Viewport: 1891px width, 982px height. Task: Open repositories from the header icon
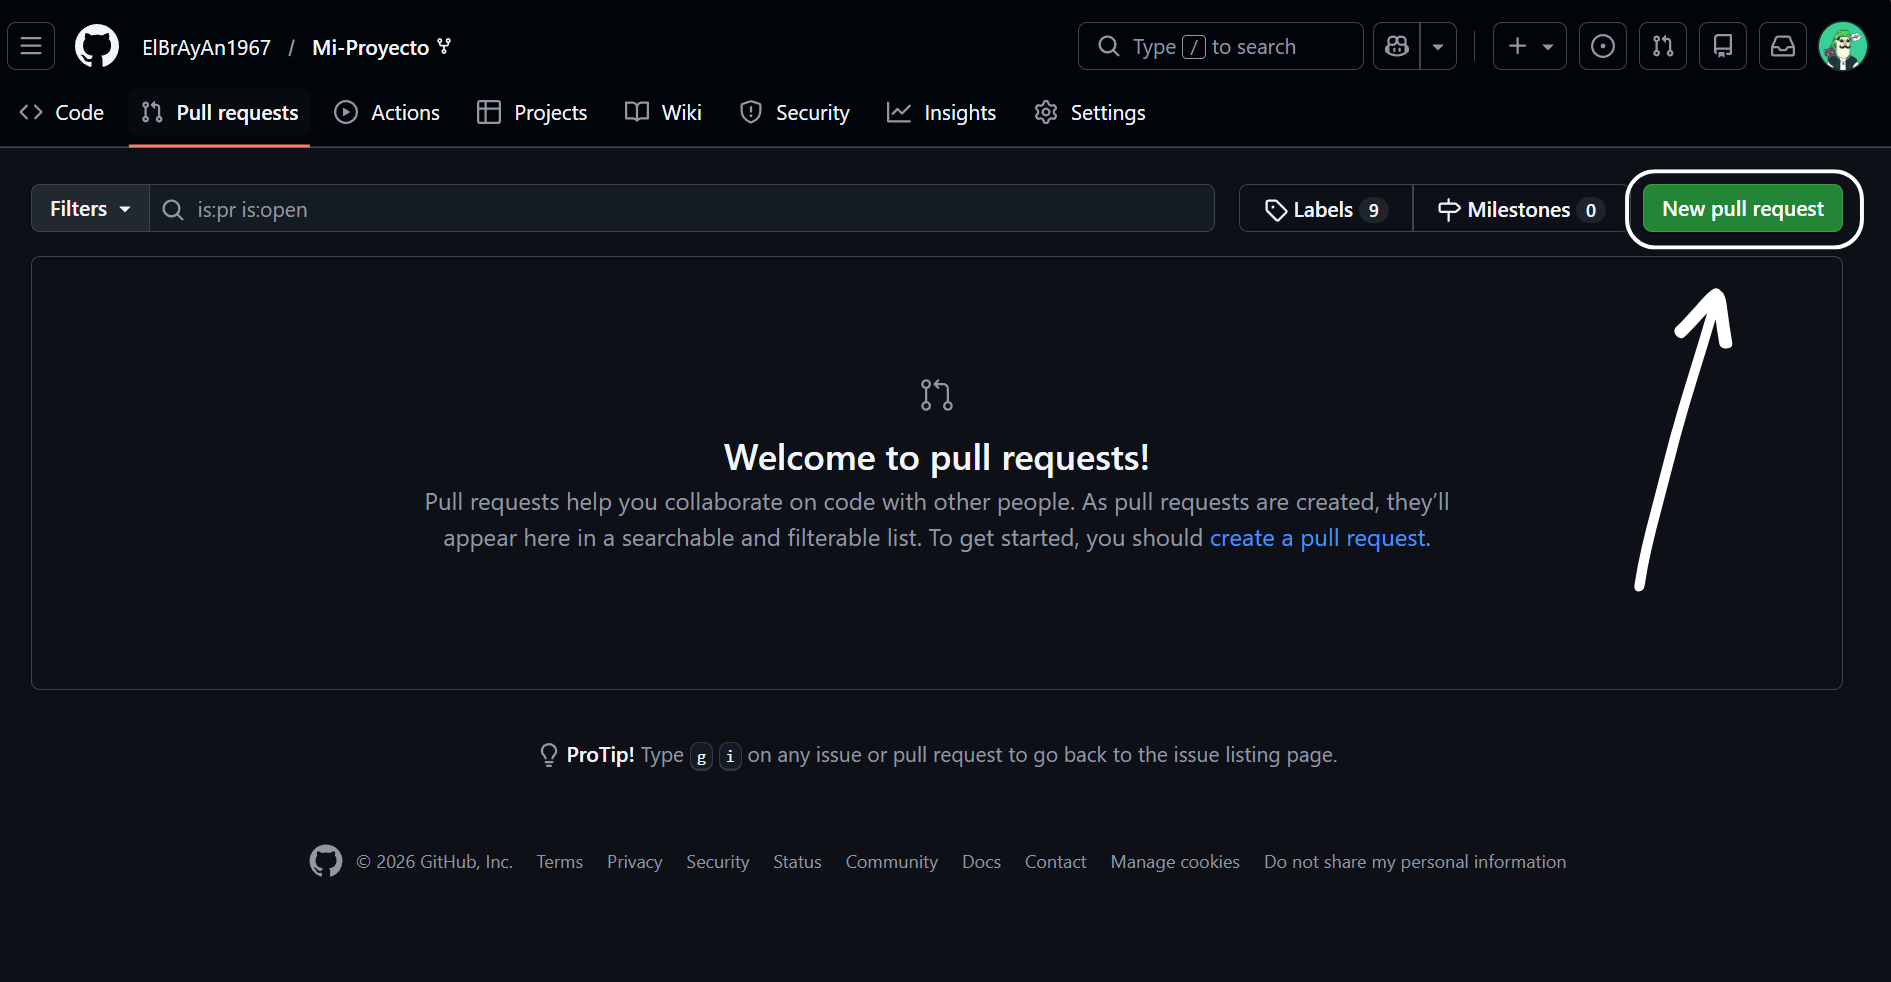click(1722, 46)
